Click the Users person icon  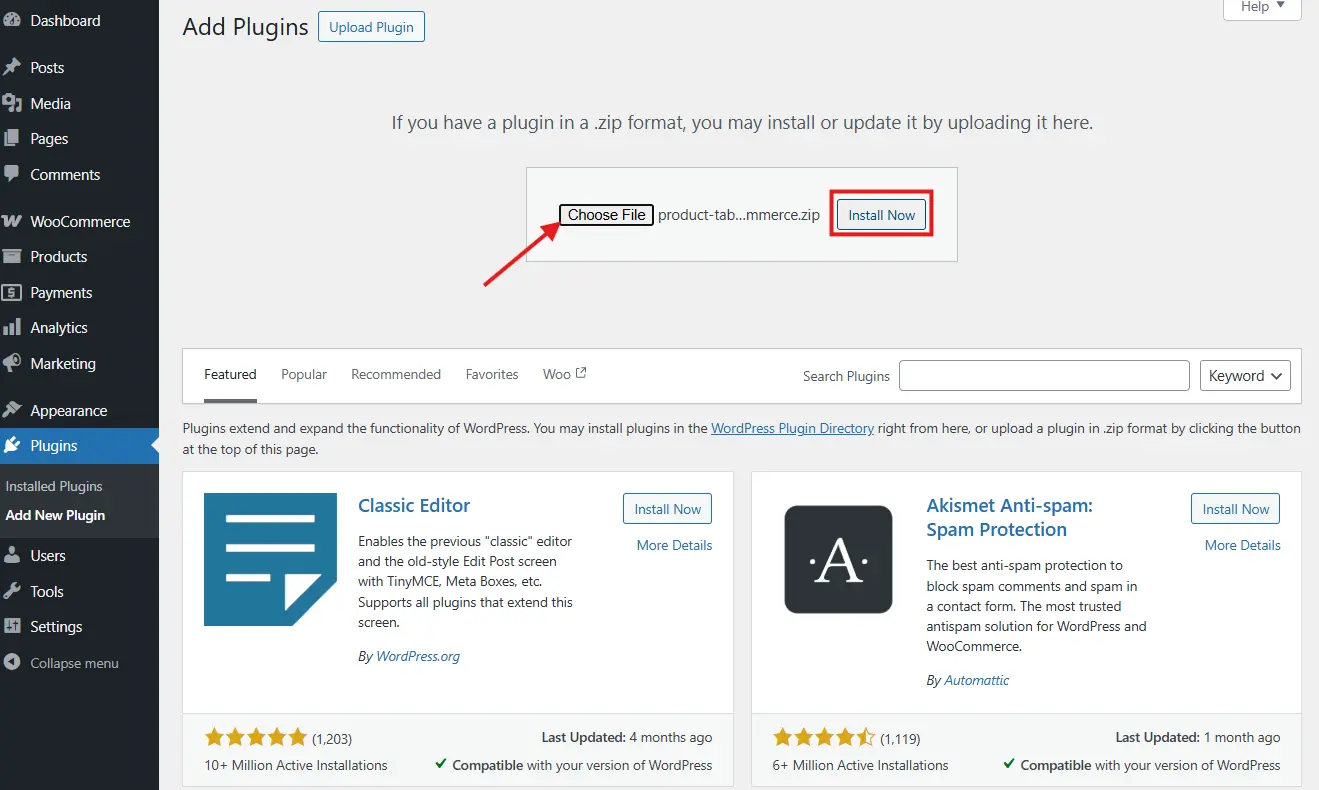[x=12, y=555]
